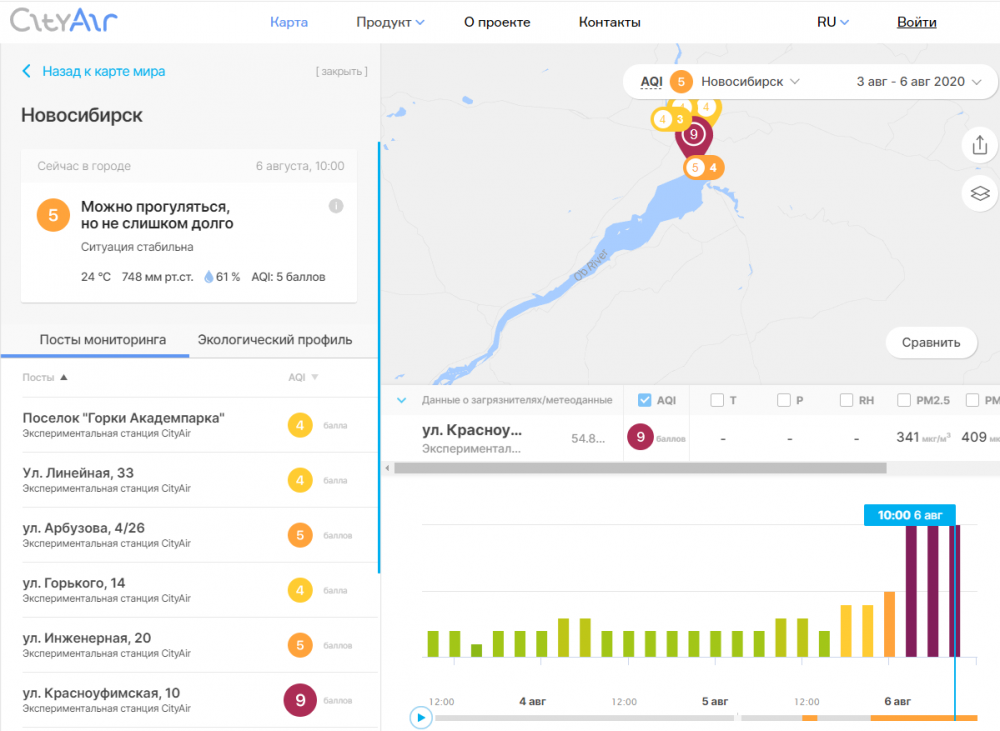Image resolution: width=1000 pixels, height=731 pixels.
Task: Click the Войти login link
Action: click(917, 22)
